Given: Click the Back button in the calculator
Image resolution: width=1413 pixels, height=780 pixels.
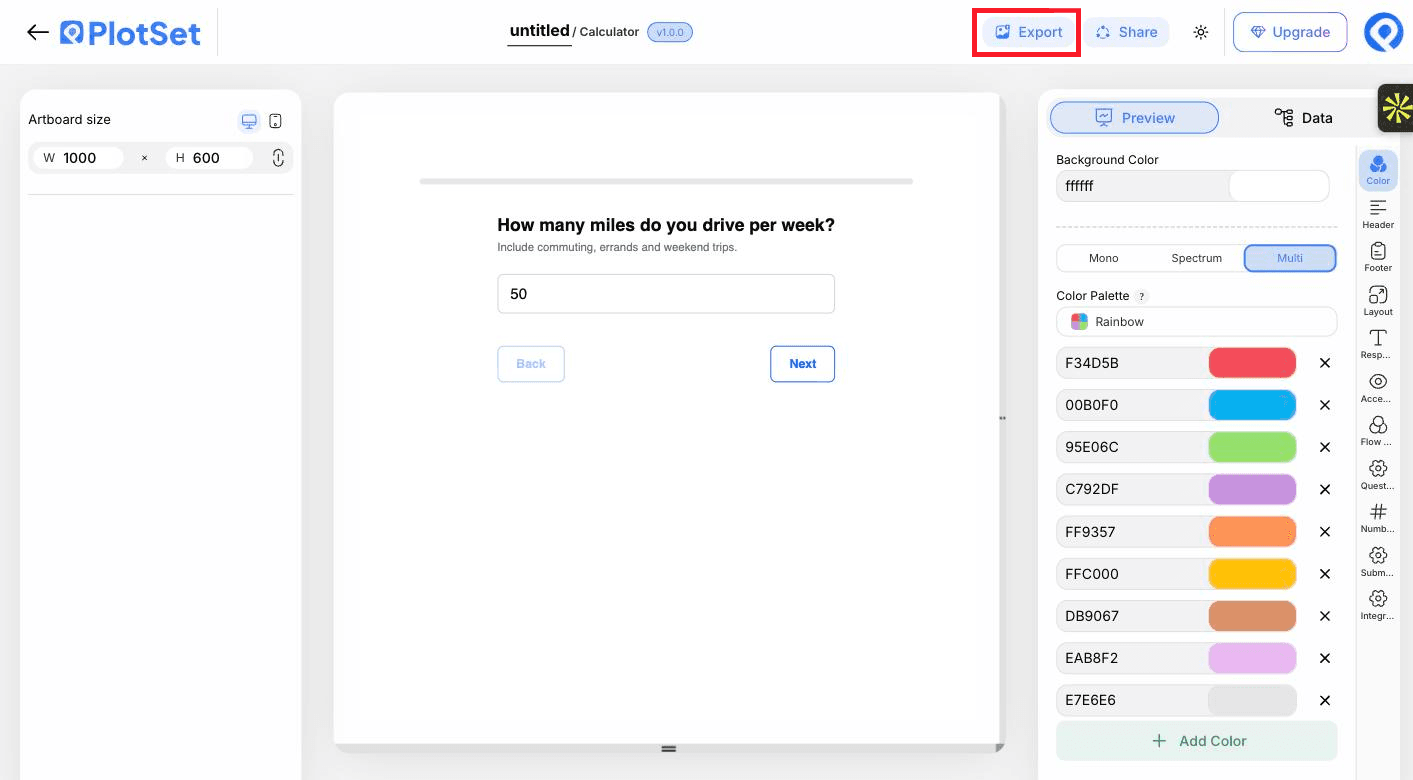Looking at the screenshot, I should pos(531,364).
